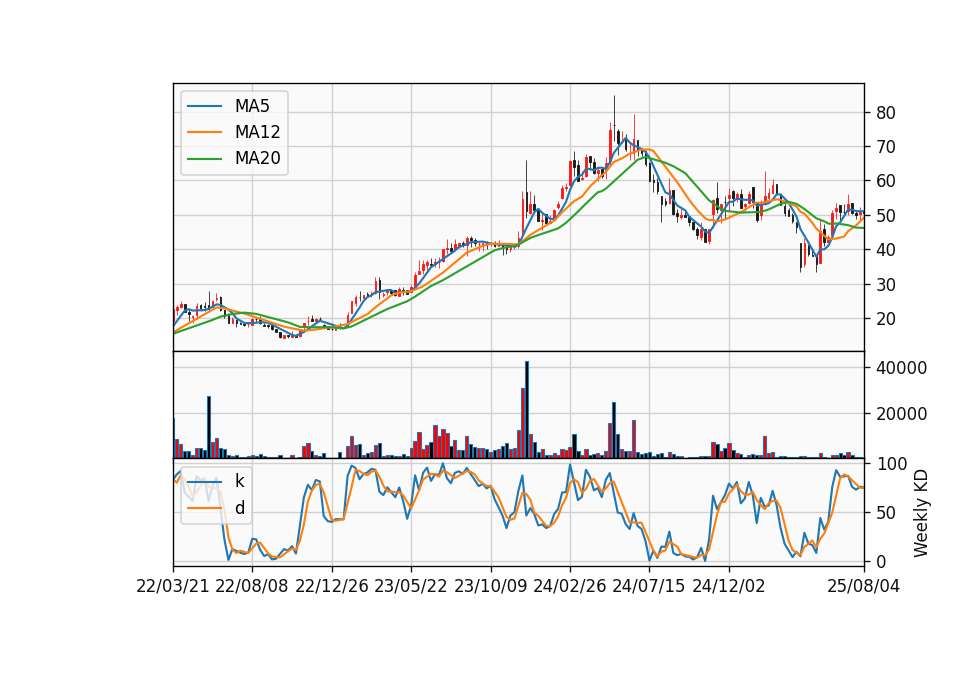Click the 25/08/04 date label
Image resolution: width=960 pixels, height=690 pixels.
[x=863, y=586]
